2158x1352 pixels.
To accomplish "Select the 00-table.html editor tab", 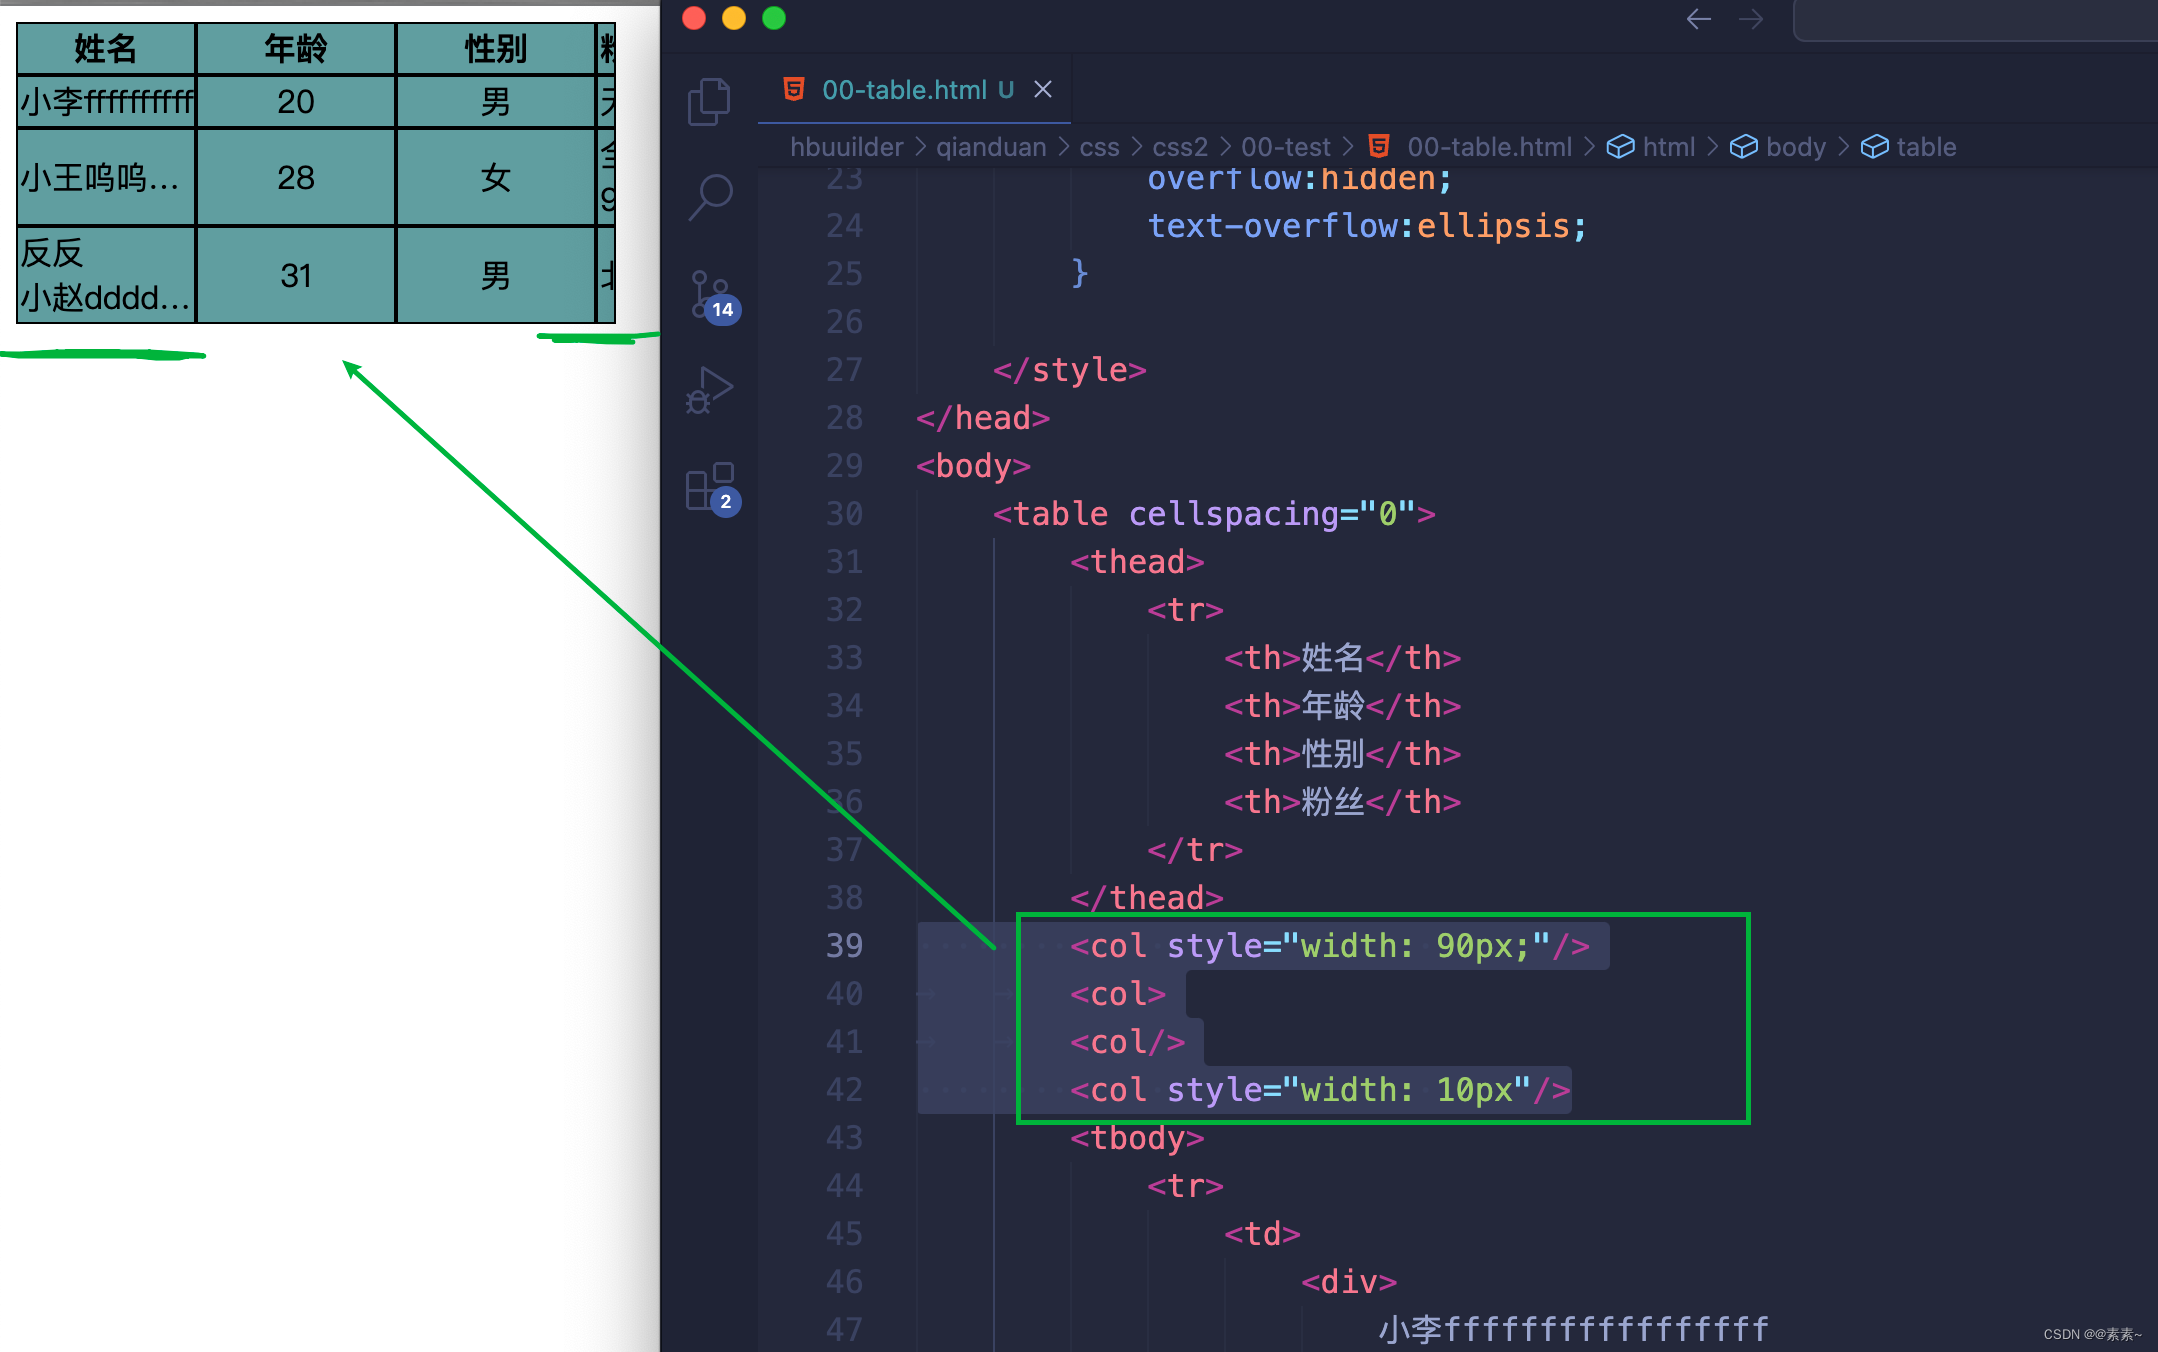I will (914, 90).
